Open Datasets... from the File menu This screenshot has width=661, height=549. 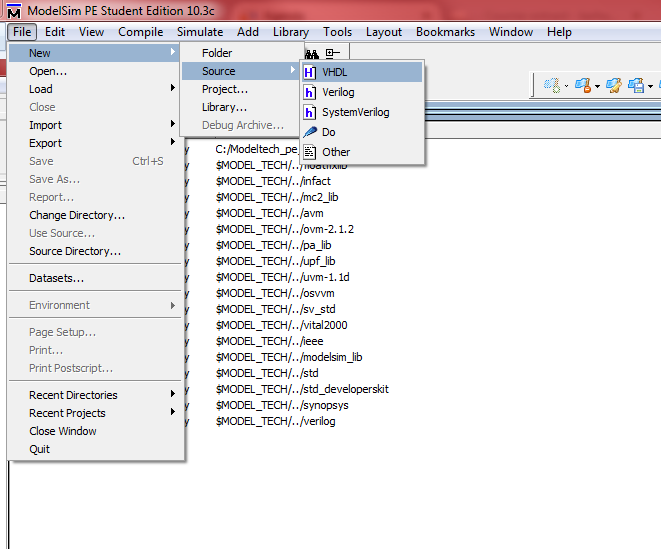pos(94,278)
